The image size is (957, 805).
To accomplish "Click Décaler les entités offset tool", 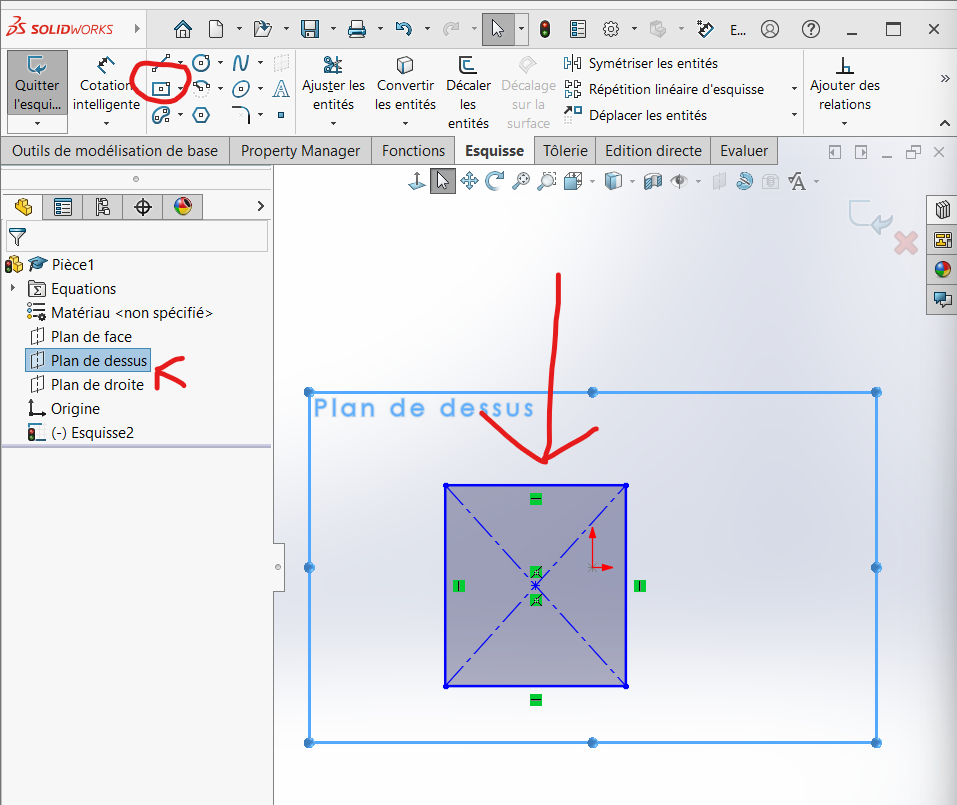I will (x=468, y=93).
